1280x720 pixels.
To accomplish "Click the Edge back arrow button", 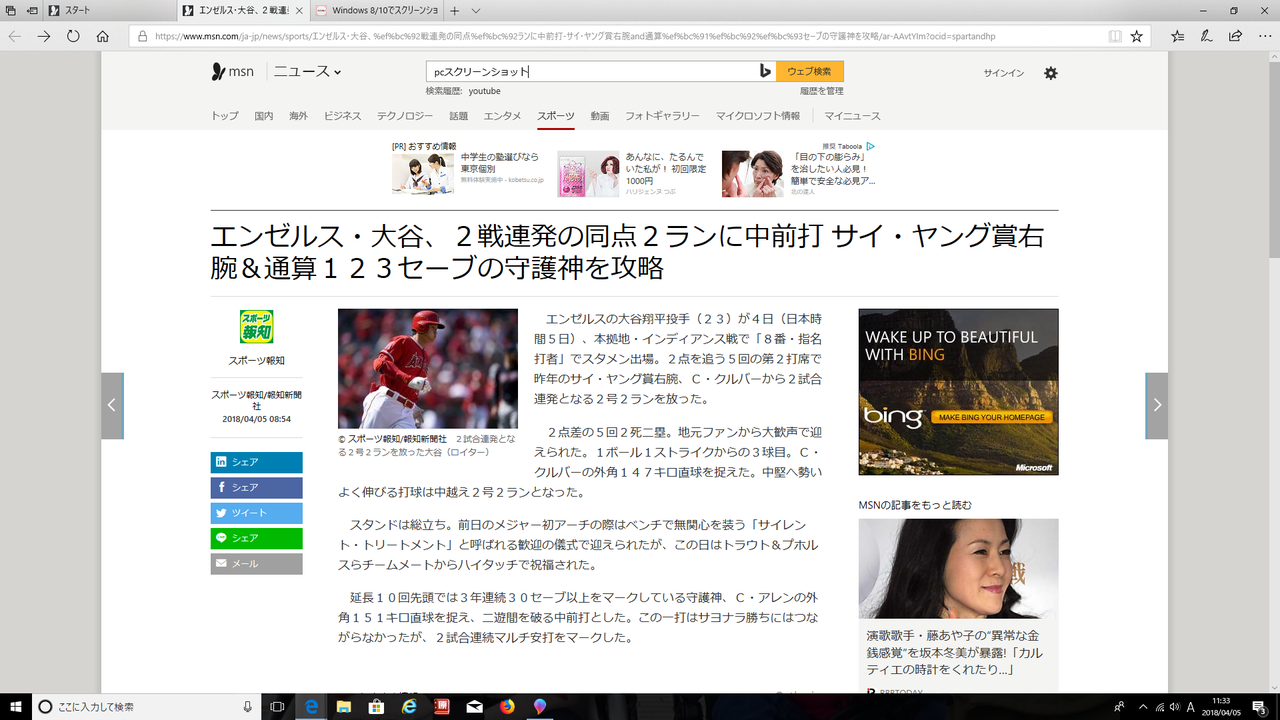I will pos(14,36).
